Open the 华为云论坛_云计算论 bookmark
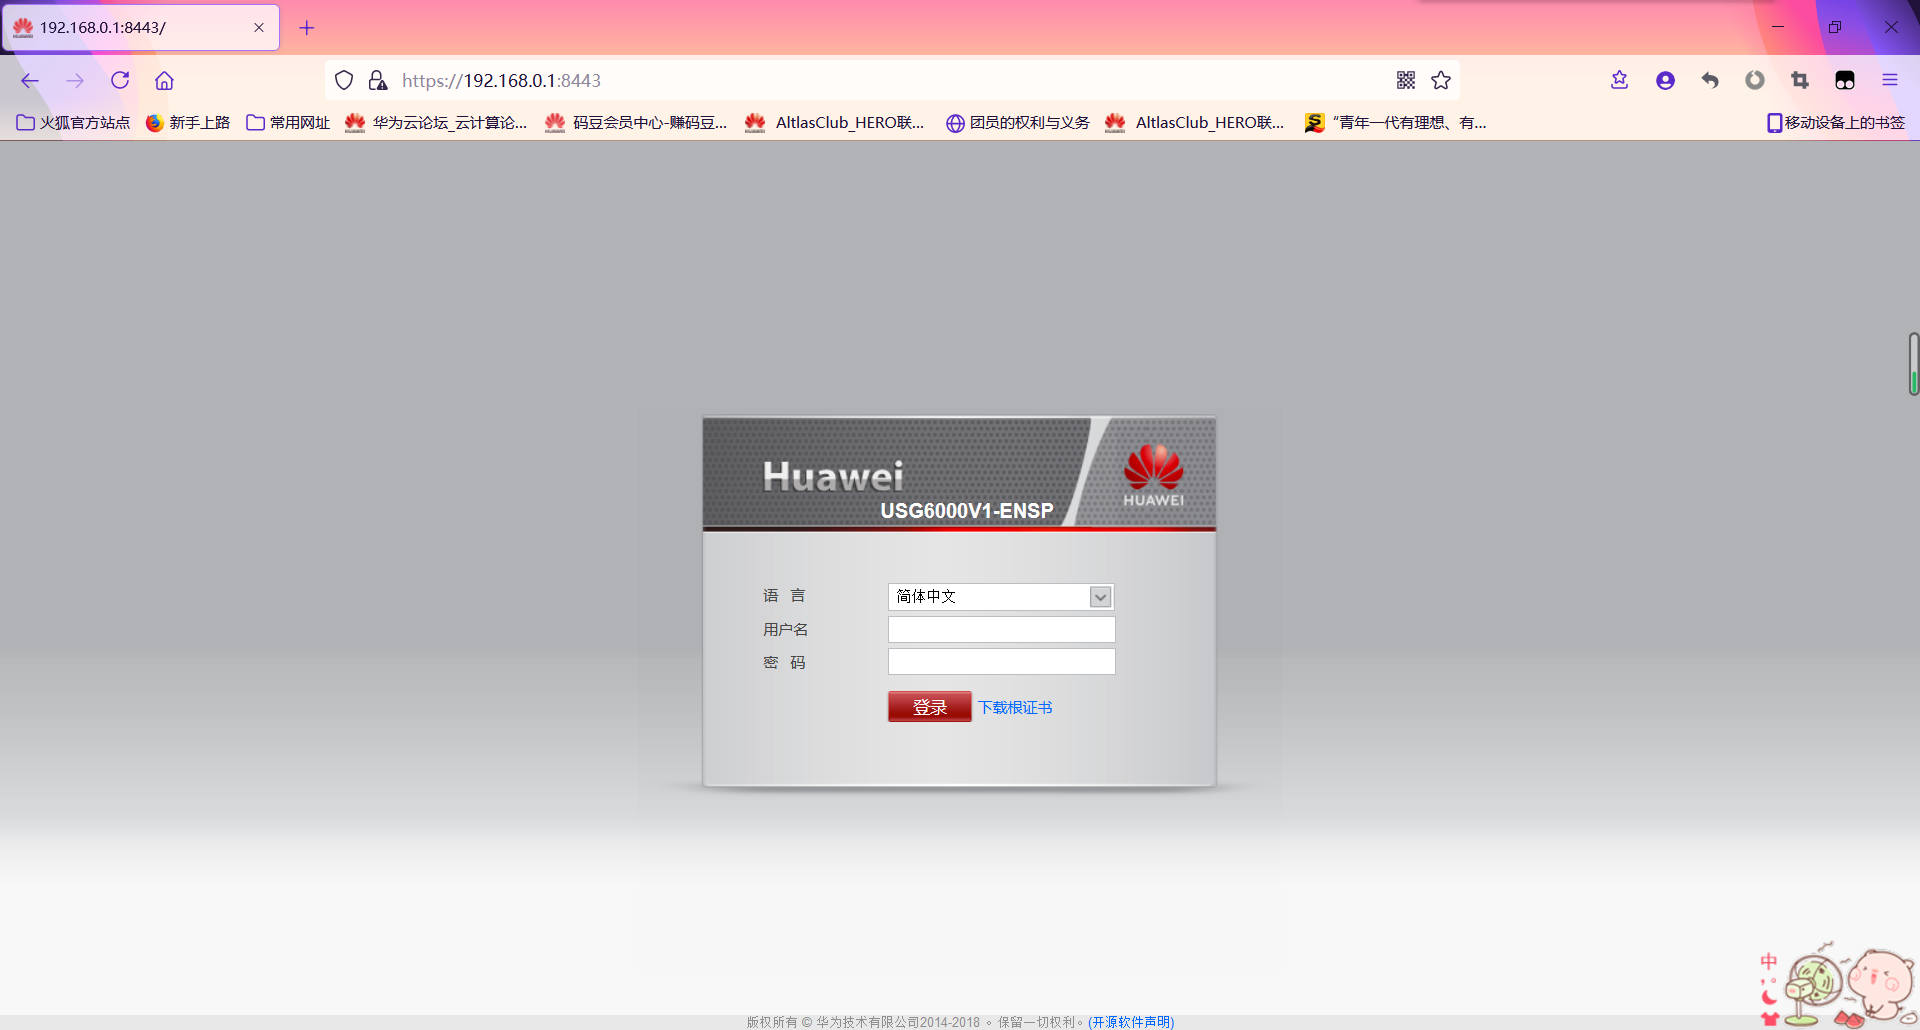The width and height of the screenshot is (1920, 1030). click(436, 123)
